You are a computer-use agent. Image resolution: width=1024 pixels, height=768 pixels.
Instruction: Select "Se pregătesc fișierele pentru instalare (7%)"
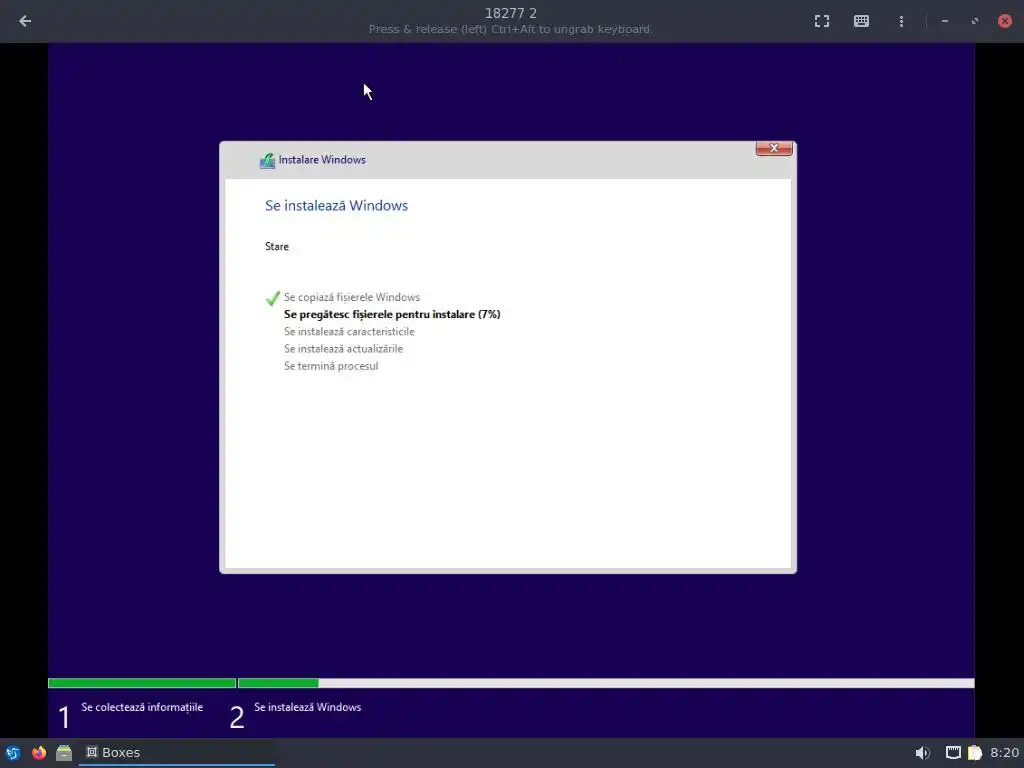[x=392, y=314]
